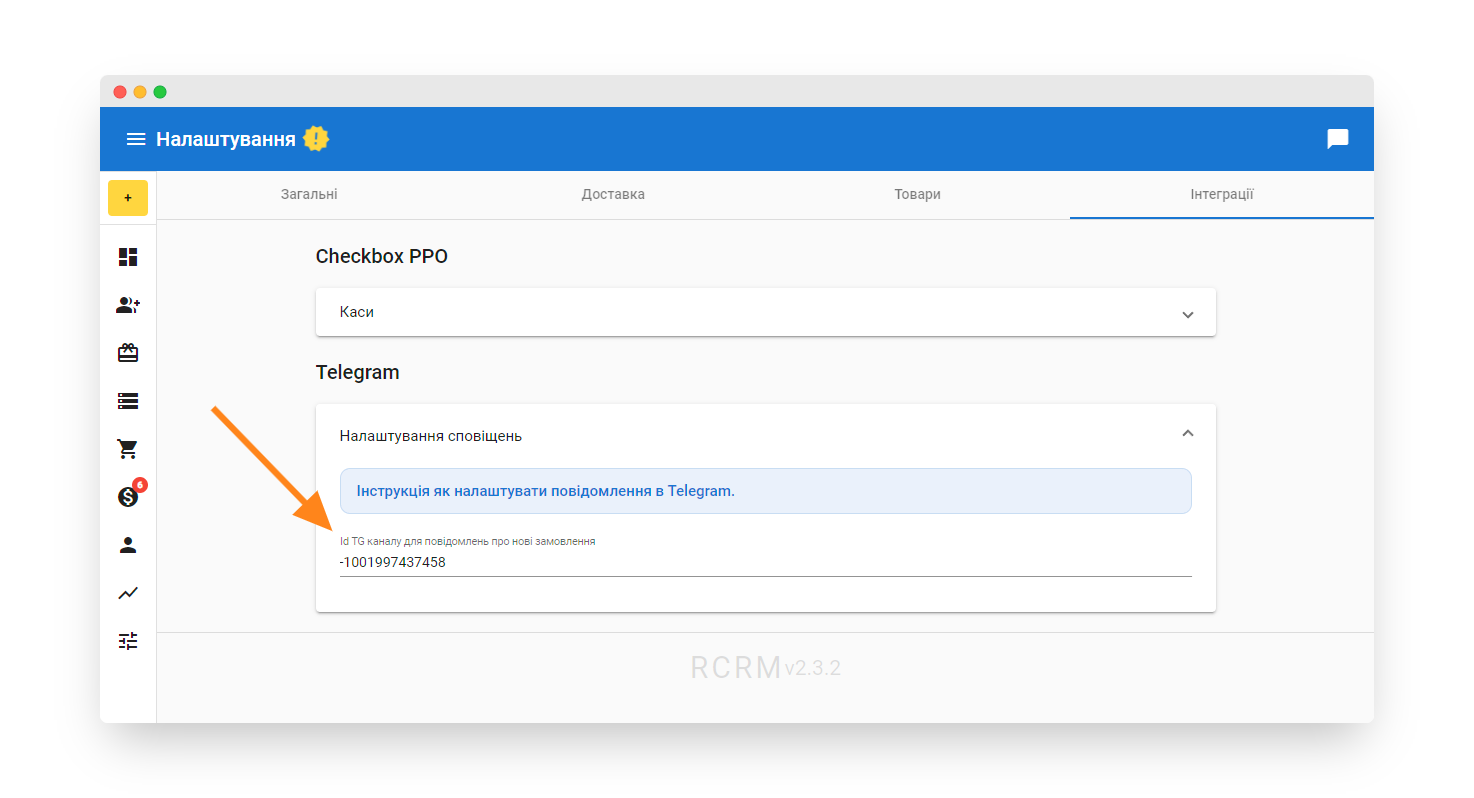Open the hamburger navigation menu

coord(136,139)
